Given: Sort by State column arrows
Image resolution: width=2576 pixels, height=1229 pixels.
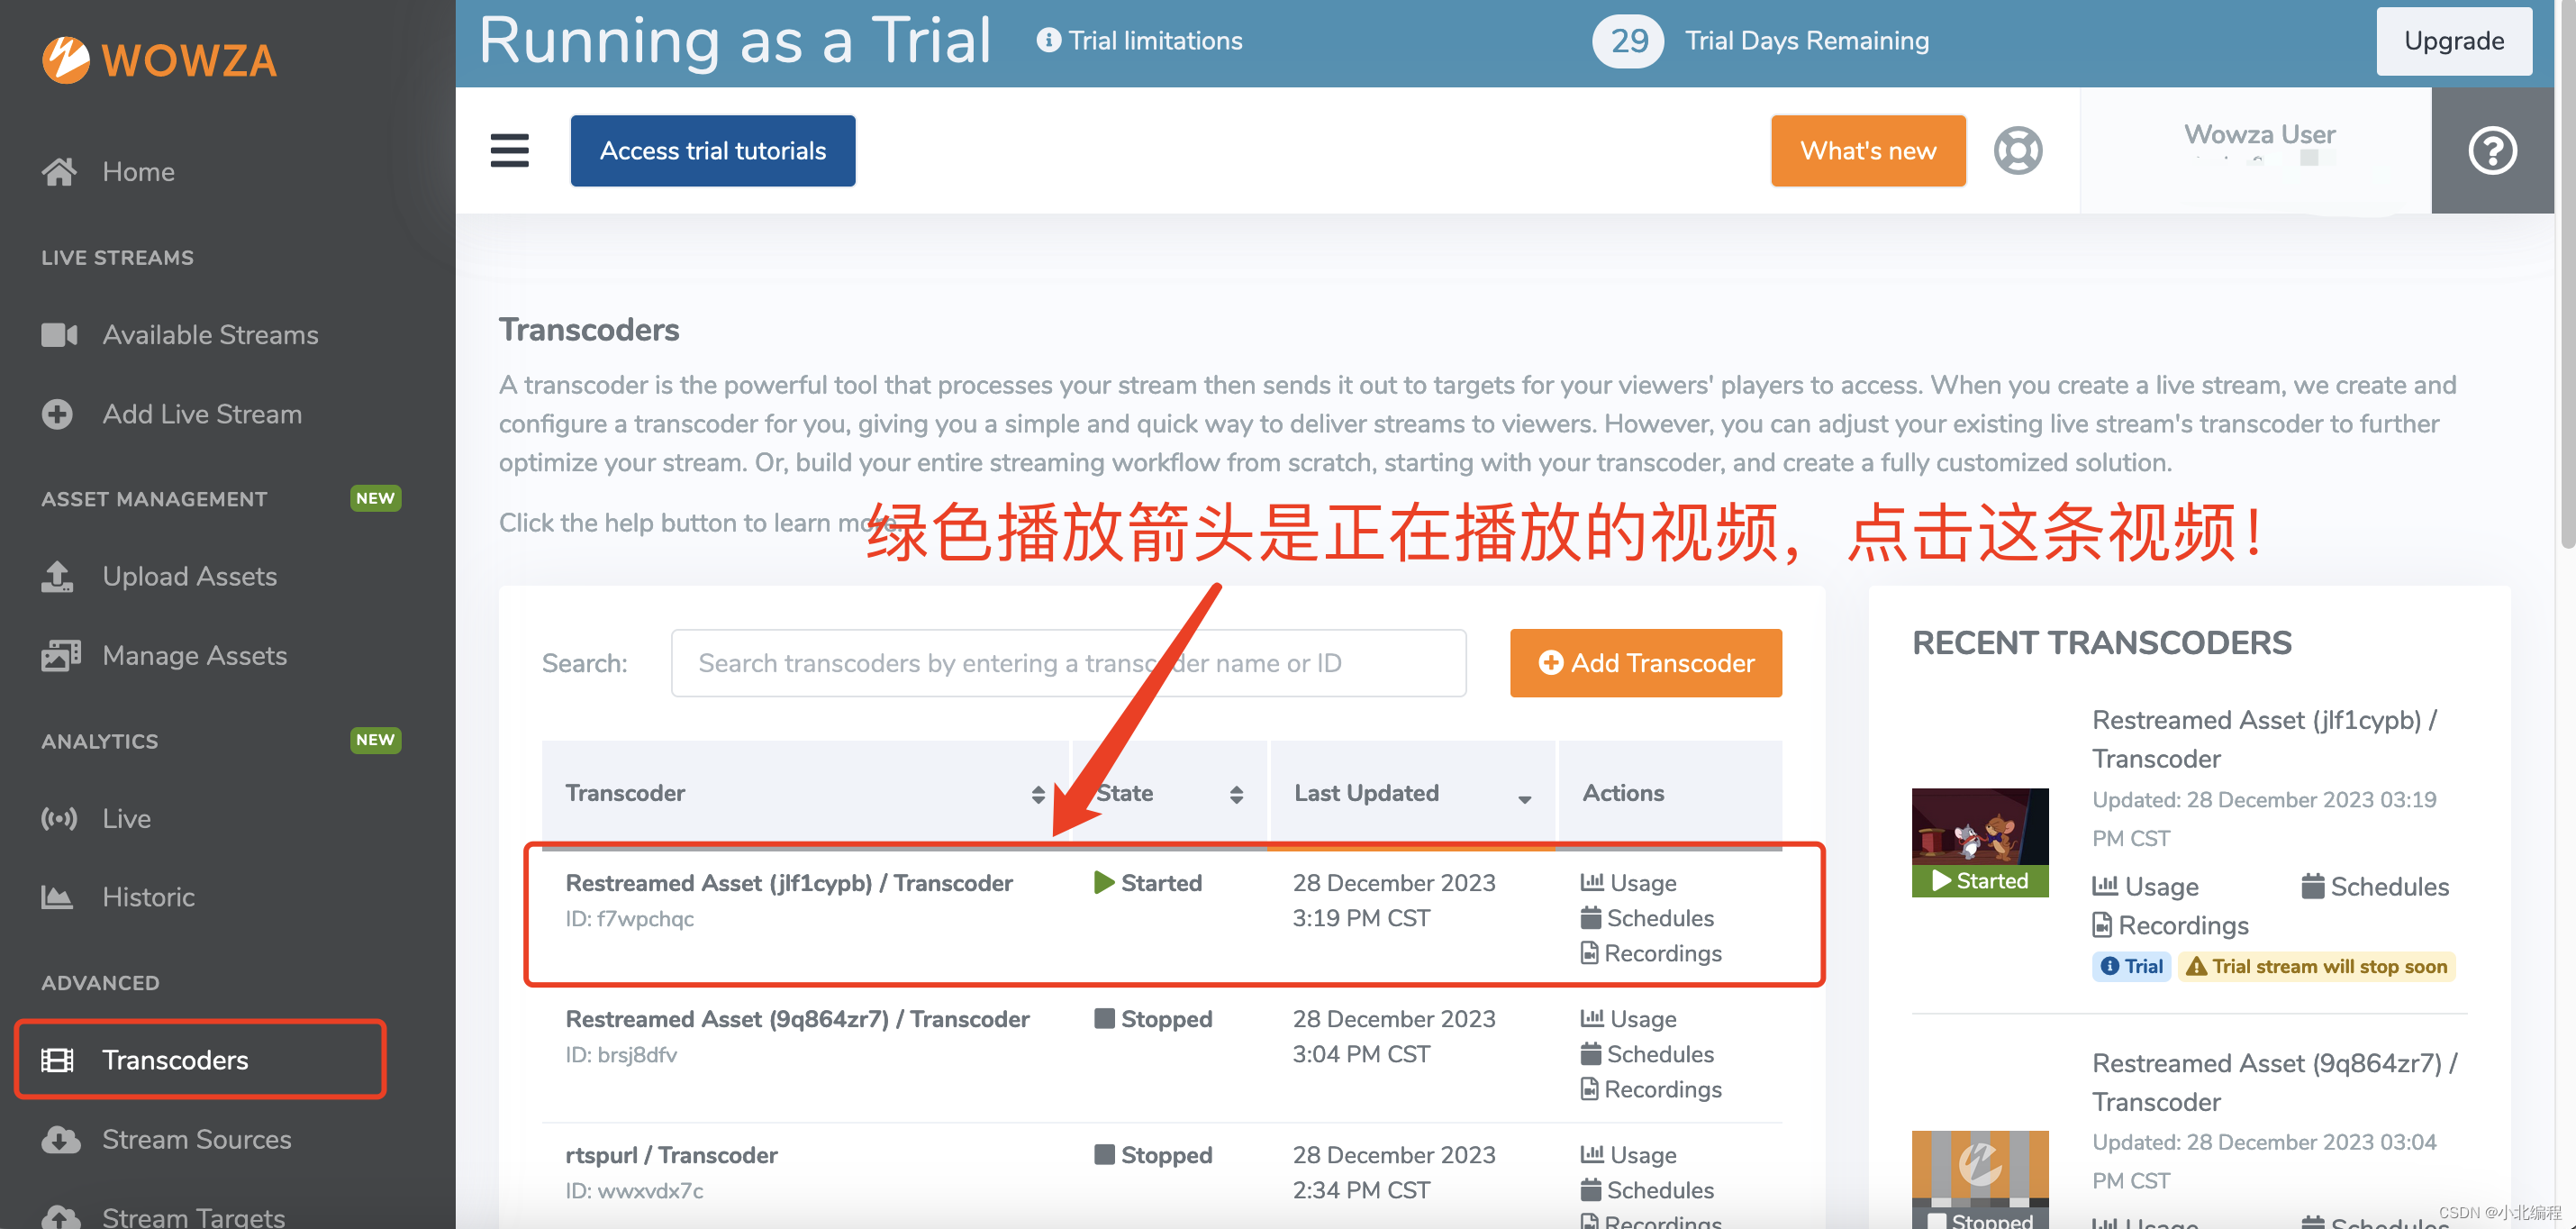Looking at the screenshot, I should (1236, 794).
